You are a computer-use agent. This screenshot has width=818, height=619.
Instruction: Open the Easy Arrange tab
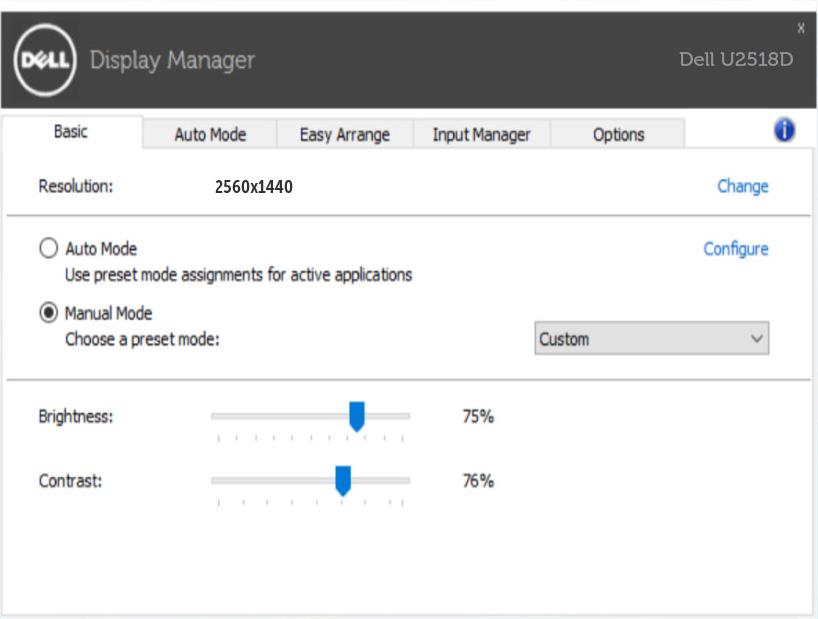[345, 135]
